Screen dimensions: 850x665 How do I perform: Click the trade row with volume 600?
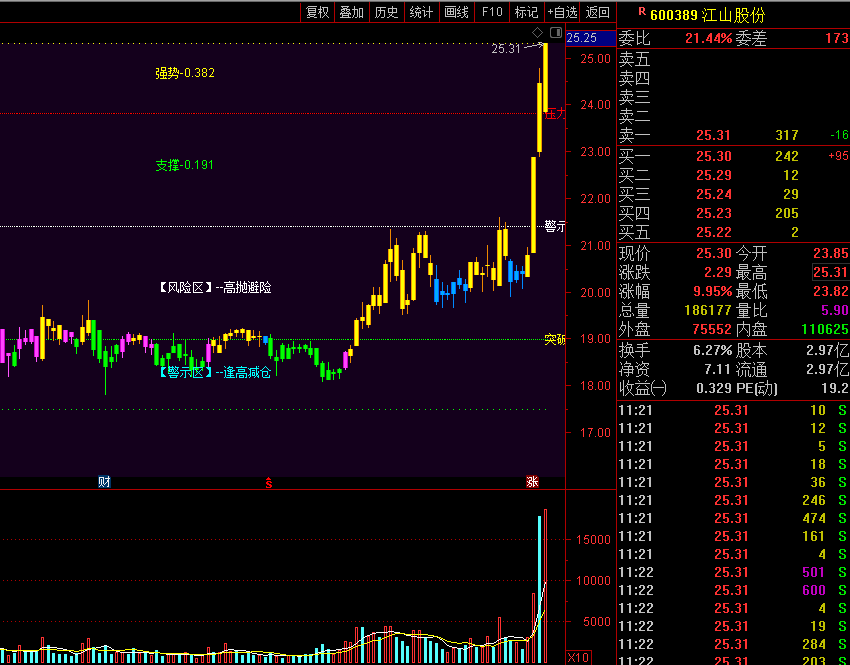pyautogui.click(x=733, y=590)
